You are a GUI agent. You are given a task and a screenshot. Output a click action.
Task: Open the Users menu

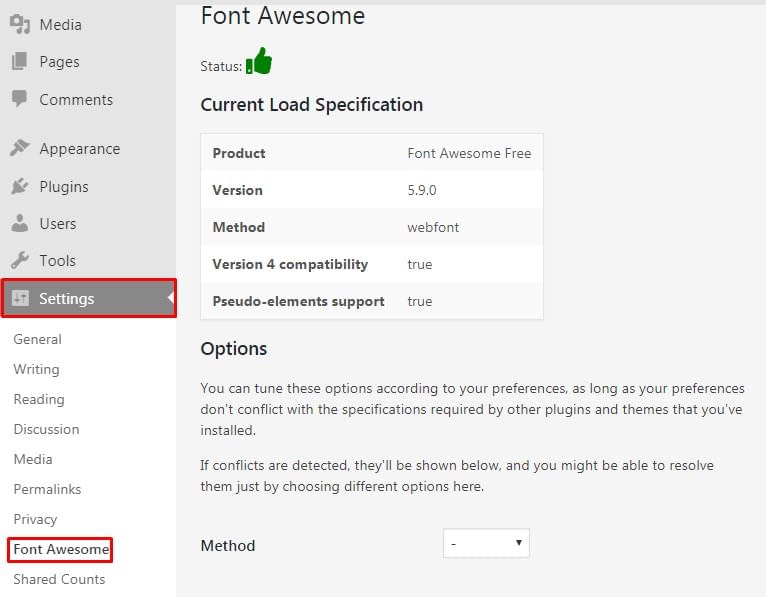click(x=58, y=223)
